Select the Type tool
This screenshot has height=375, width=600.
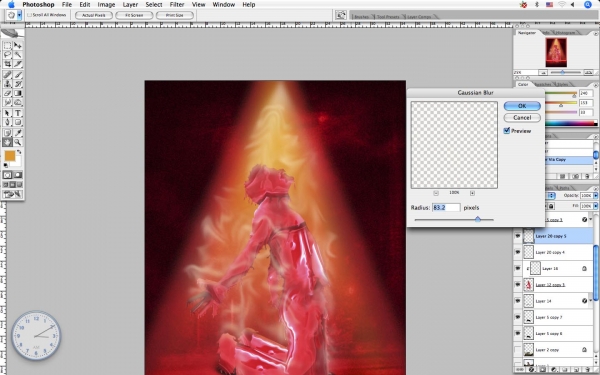[18, 113]
